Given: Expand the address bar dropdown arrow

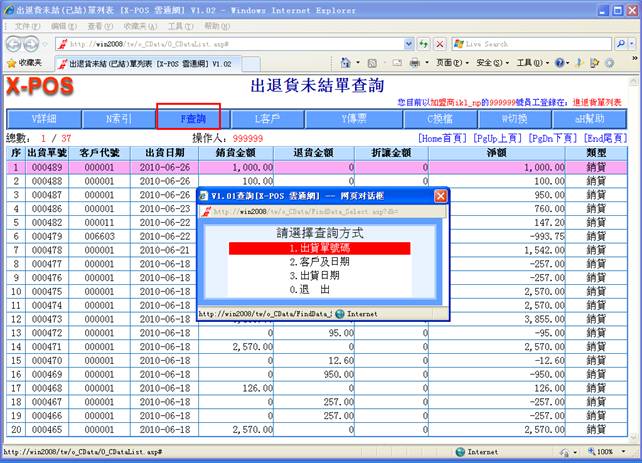Looking at the screenshot, I should click(x=407, y=45).
